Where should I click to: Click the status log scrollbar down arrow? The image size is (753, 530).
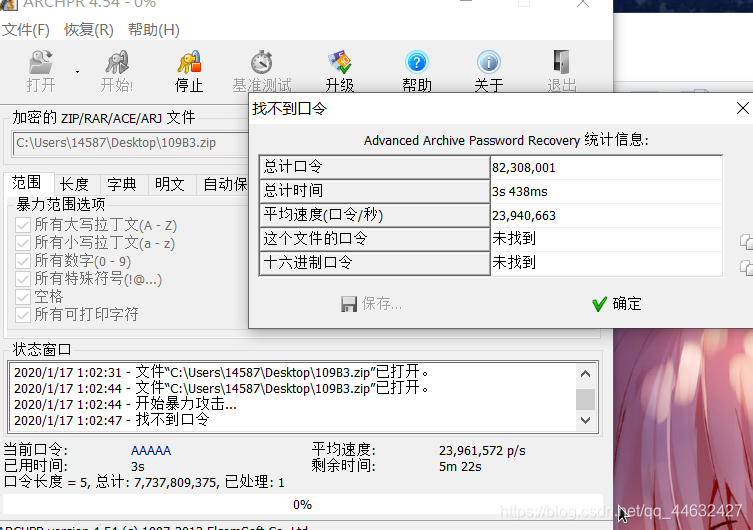[585, 421]
